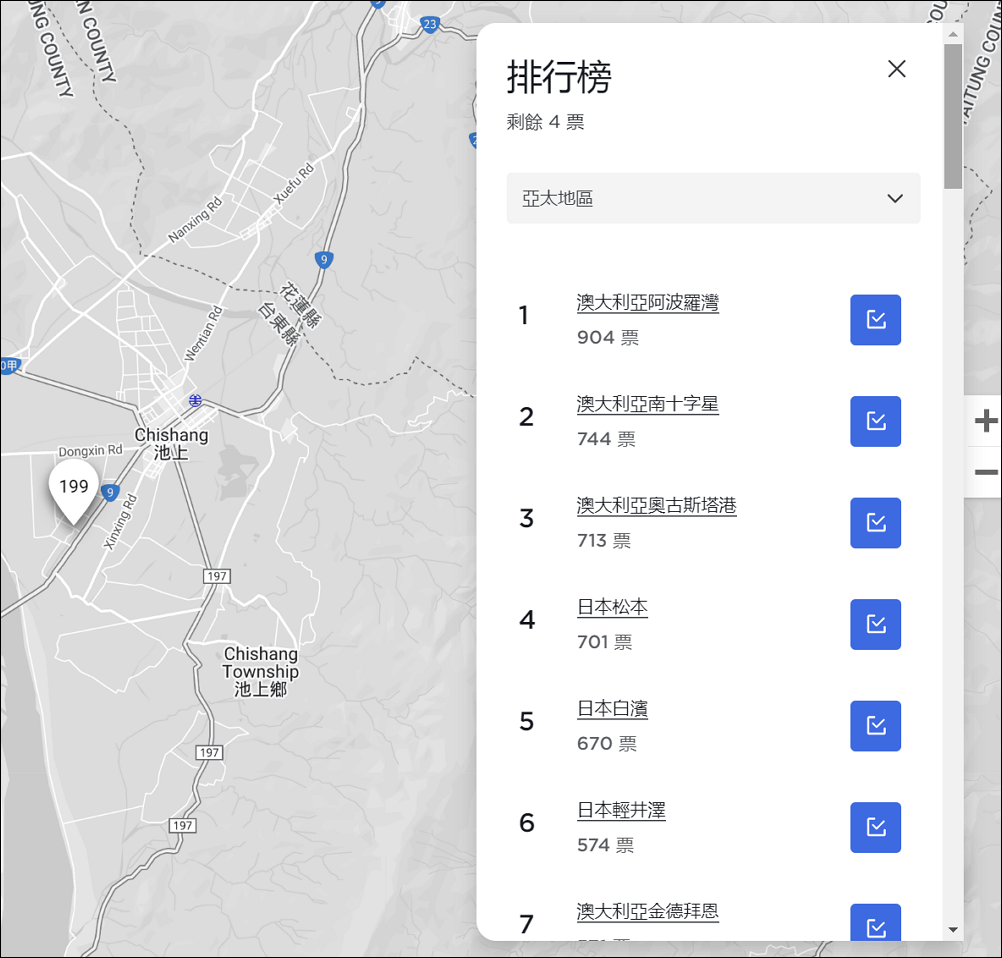This screenshot has width=1002, height=958.
Task: Click the Chishang 池上 map label
Action: [171, 444]
